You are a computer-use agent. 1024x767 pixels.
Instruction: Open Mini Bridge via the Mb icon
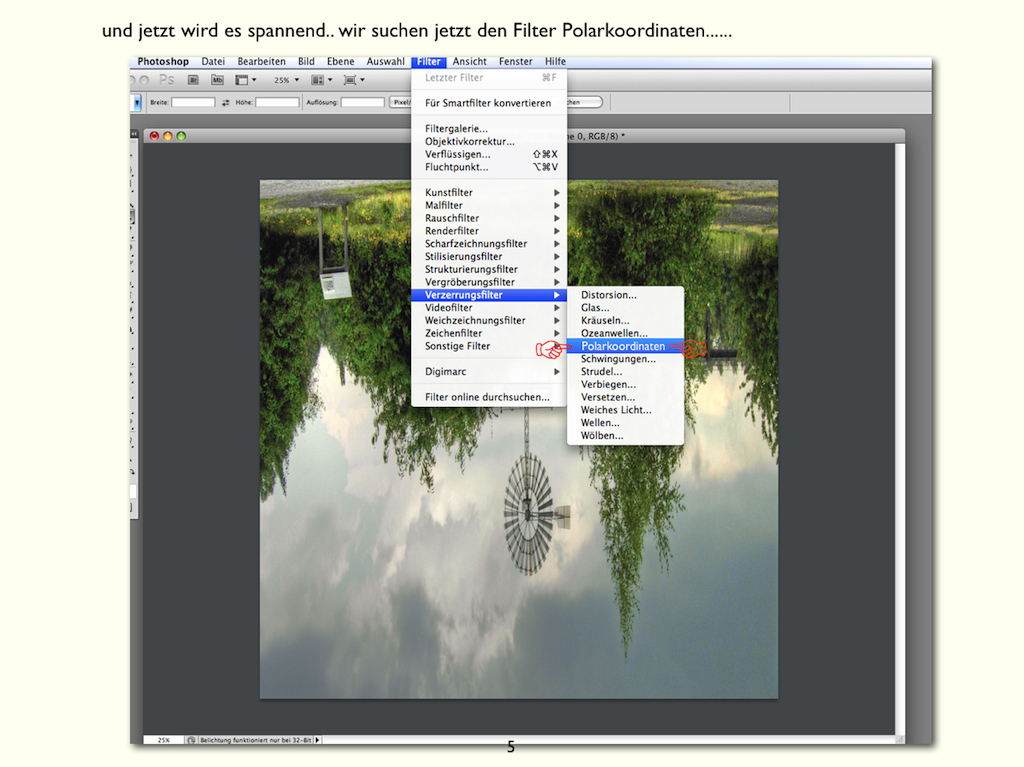tap(217, 80)
